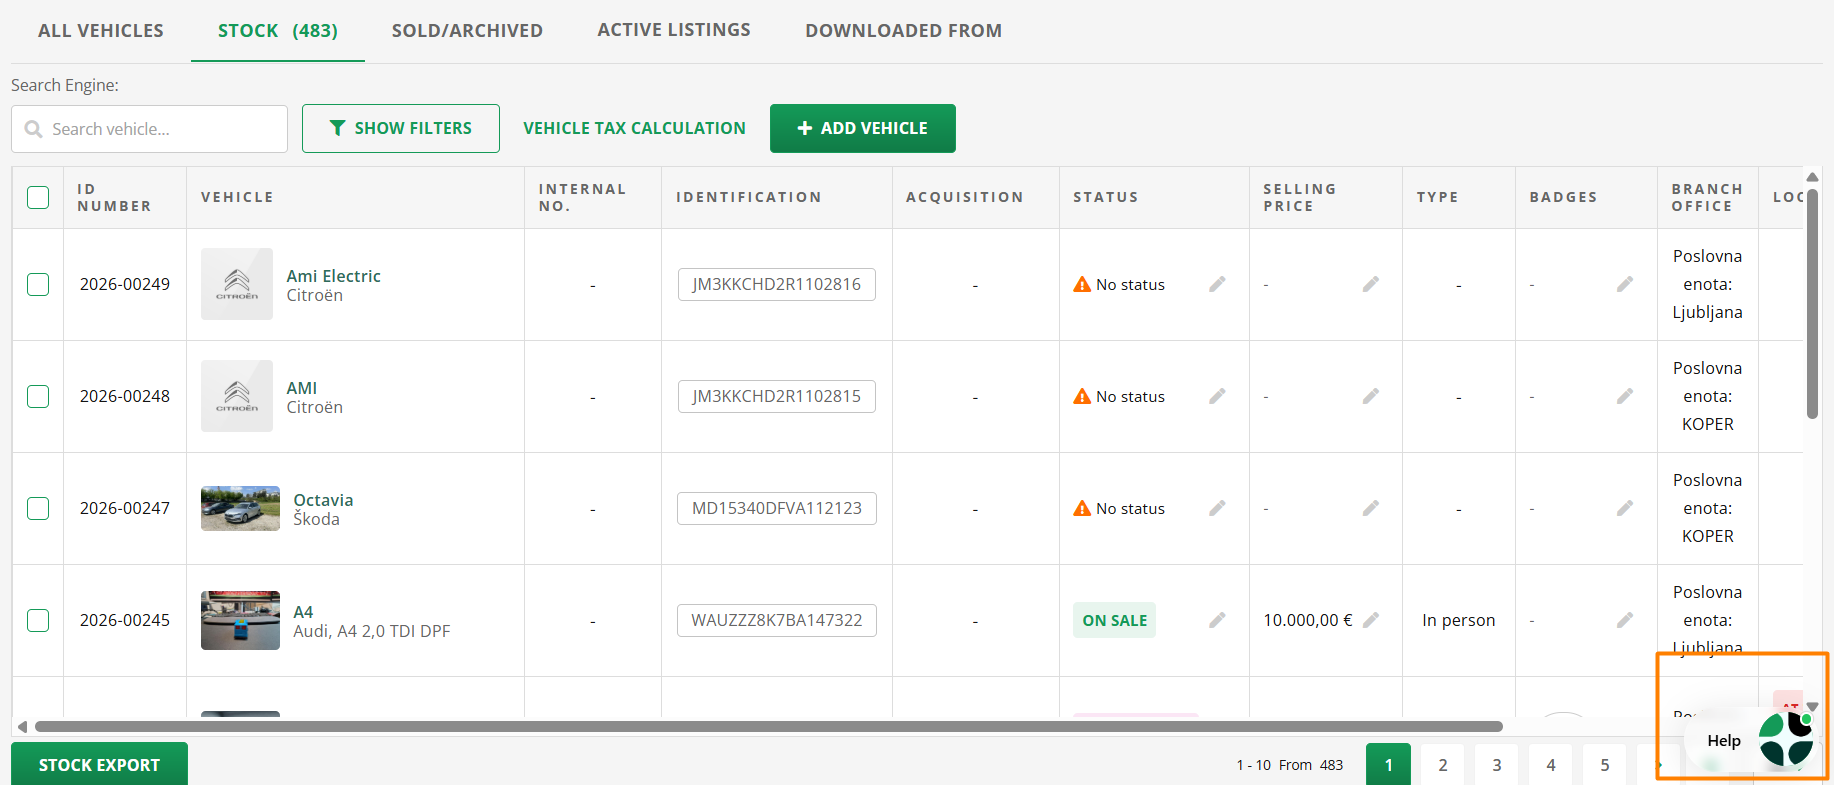Edit the ON SALE status pencil for Audi A4
Viewport: 1834px width, 785px height.
(x=1217, y=620)
